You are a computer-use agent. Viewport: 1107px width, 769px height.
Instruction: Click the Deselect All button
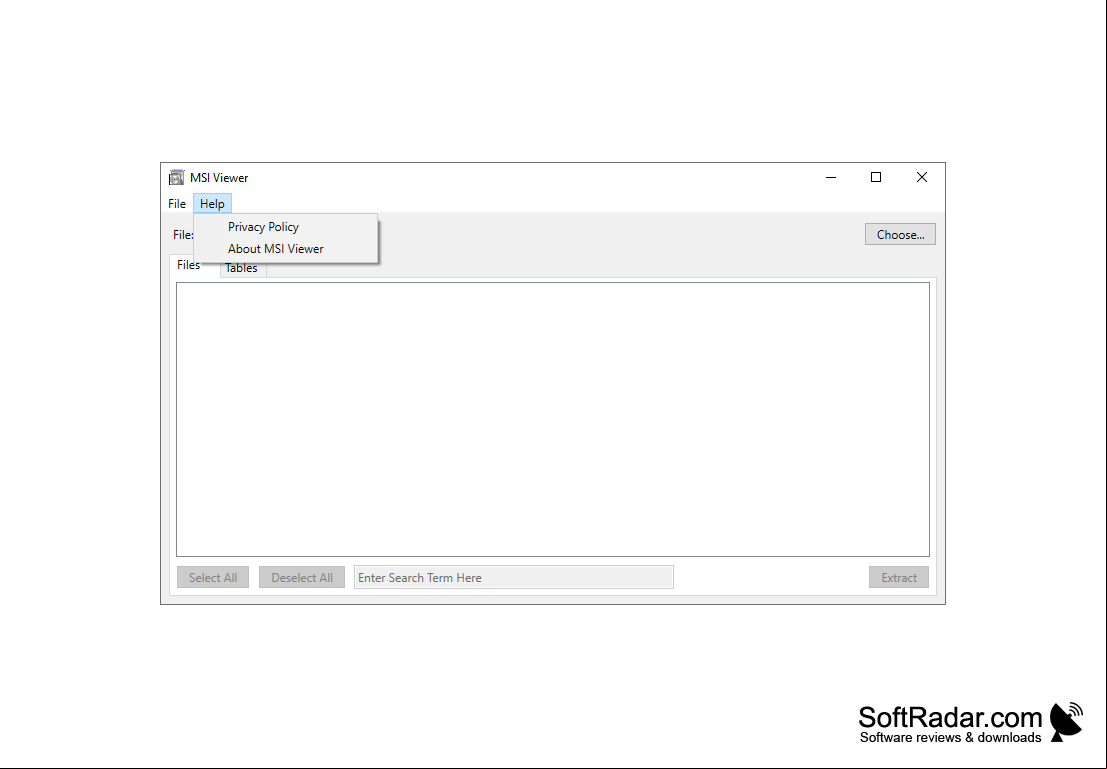(x=301, y=578)
